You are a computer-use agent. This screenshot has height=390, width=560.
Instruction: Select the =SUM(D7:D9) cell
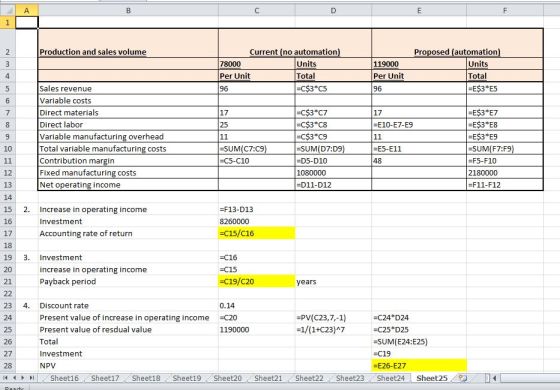(333, 149)
